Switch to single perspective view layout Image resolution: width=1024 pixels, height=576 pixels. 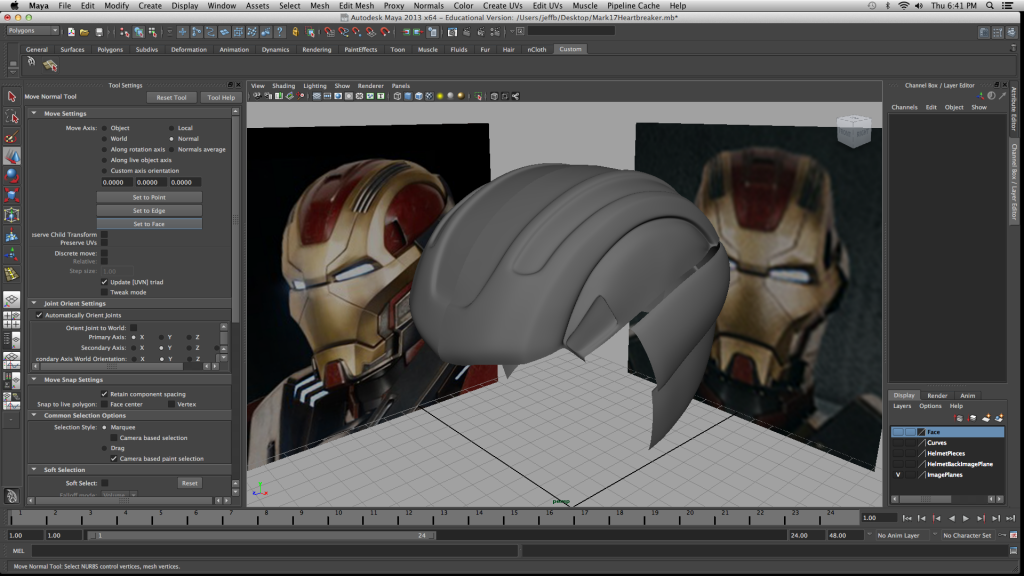(x=11, y=299)
